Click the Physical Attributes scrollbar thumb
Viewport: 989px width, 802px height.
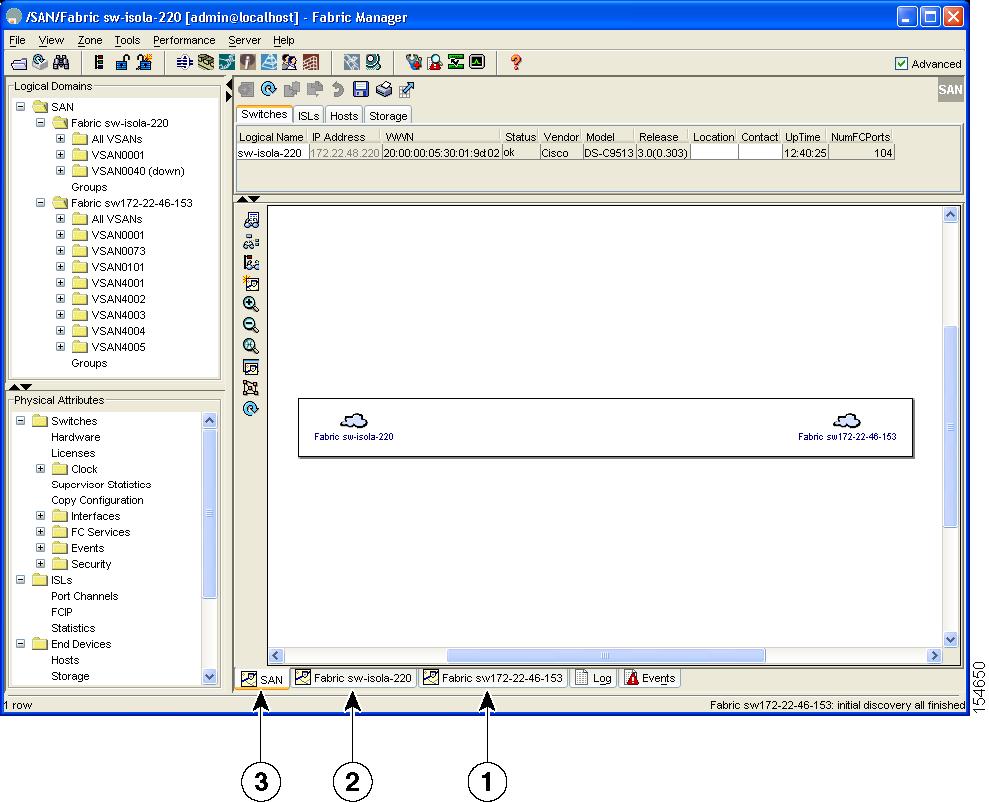(x=209, y=513)
